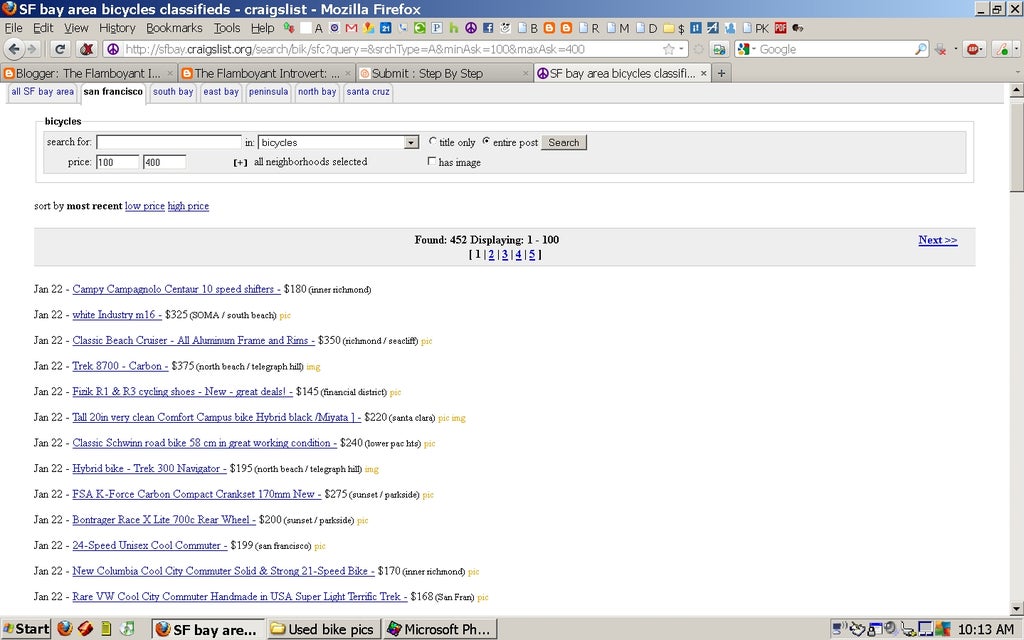Close the craigslist bicycles tab
The width and height of the screenshot is (1024, 640).
703,73
